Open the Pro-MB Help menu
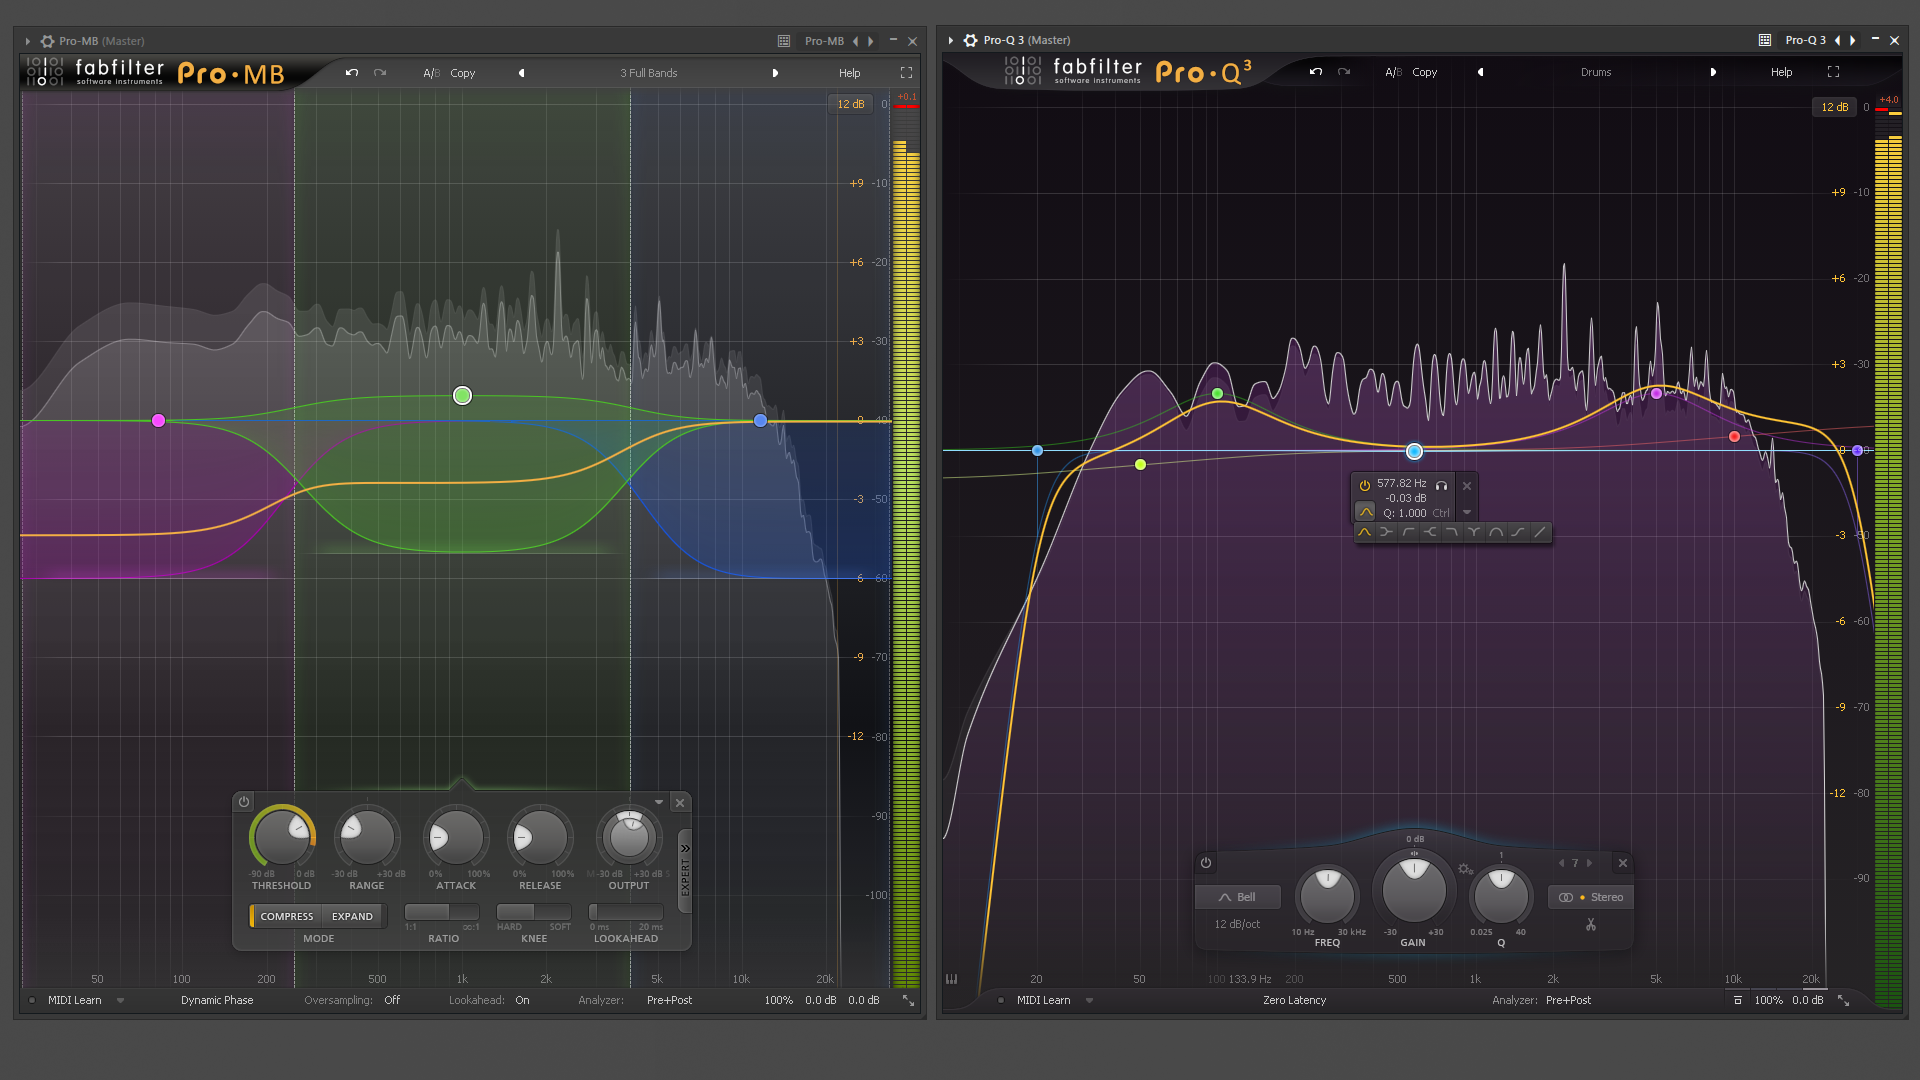Viewport: 1920px width, 1080px height. tap(849, 73)
